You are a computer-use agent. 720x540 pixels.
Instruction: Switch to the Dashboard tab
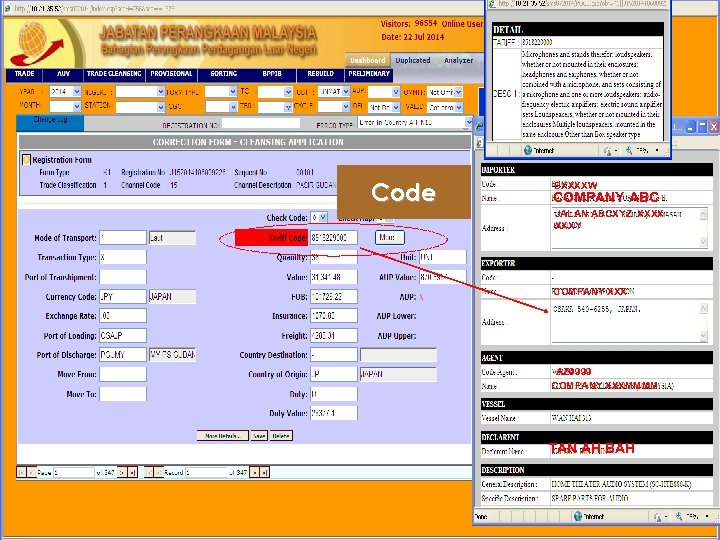pyautogui.click(x=367, y=60)
